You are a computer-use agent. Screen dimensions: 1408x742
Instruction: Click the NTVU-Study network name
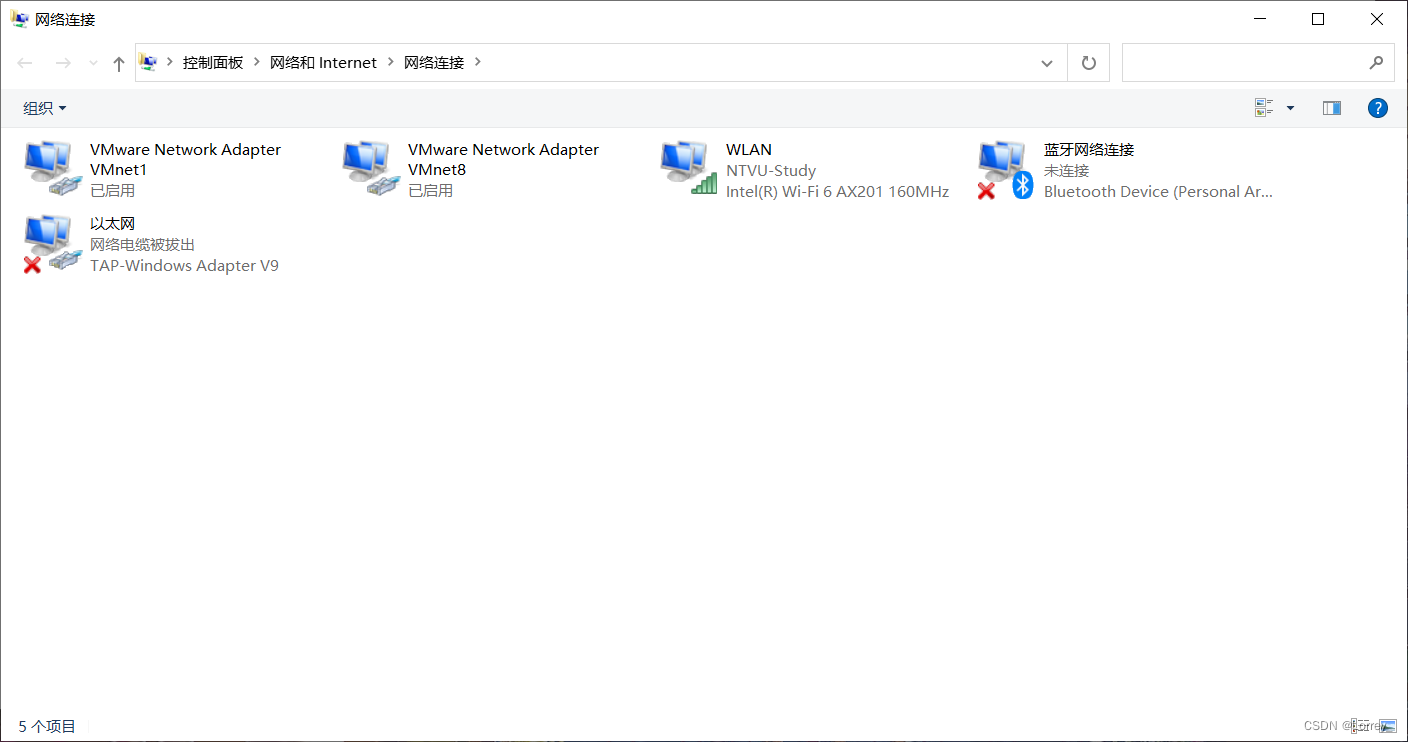point(771,171)
